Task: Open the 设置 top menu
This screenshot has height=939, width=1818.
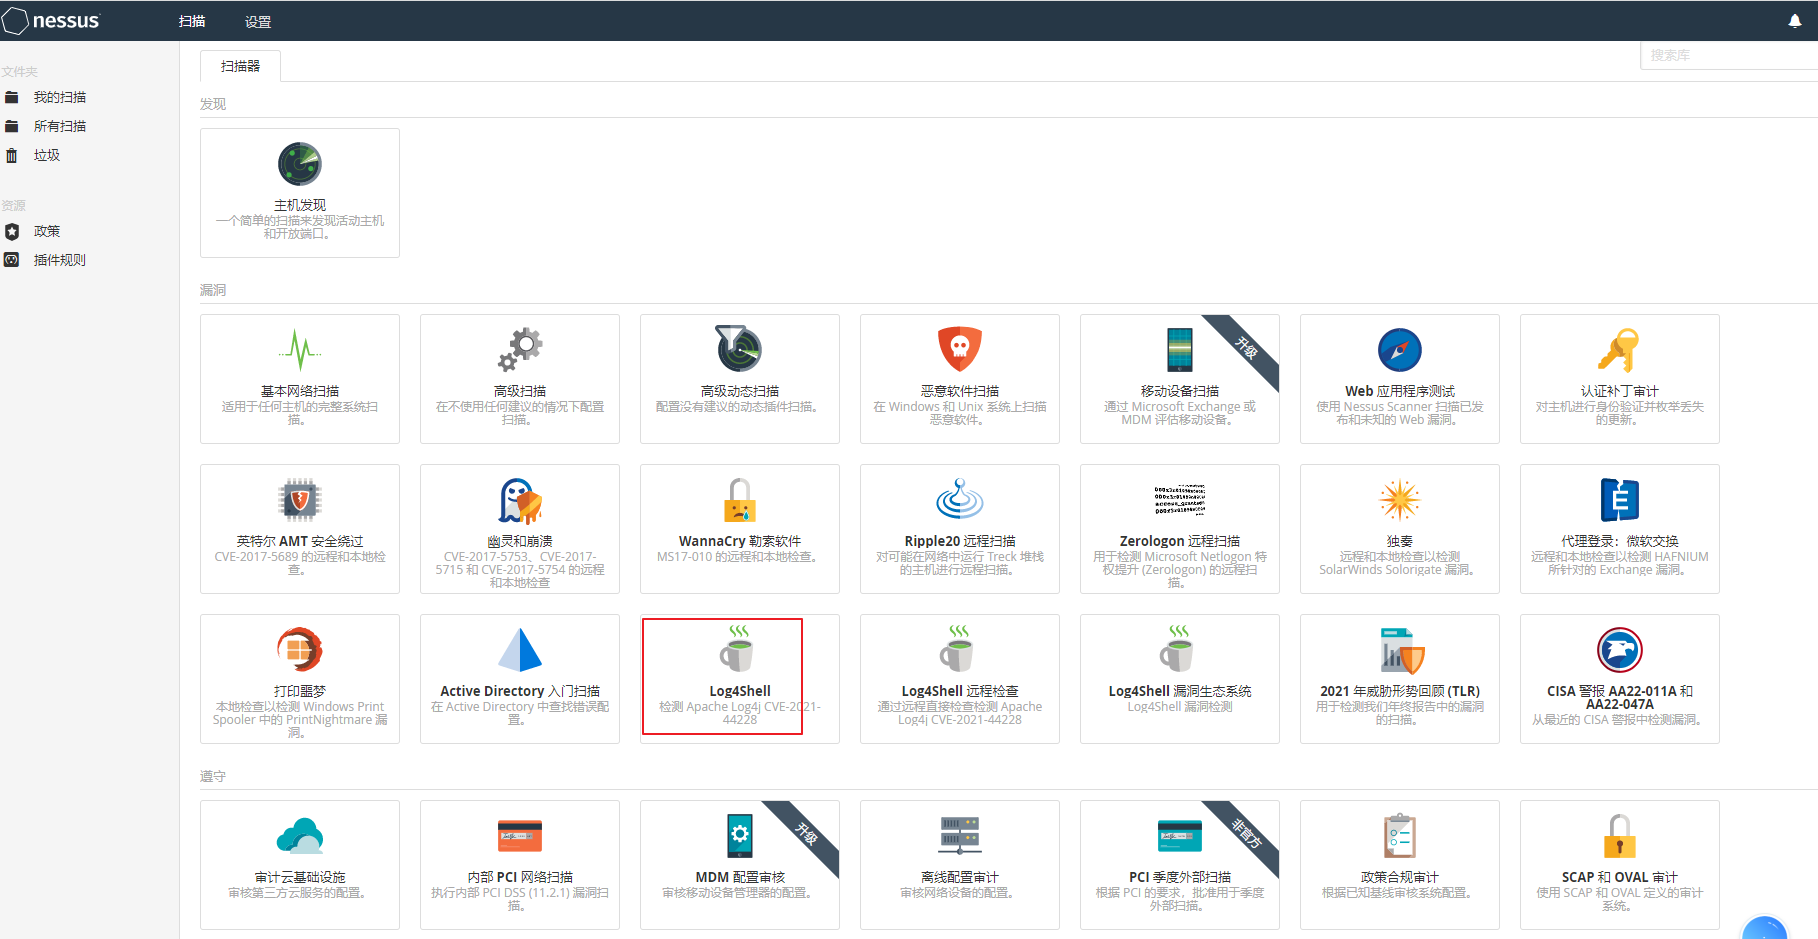Action: click(258, 21)
